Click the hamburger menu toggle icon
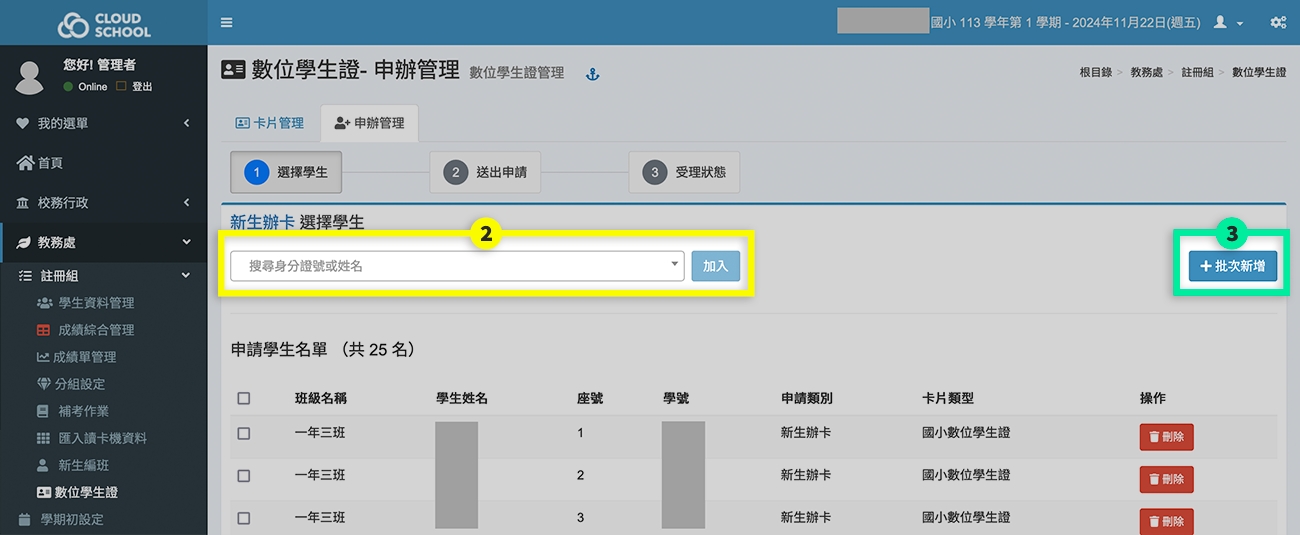The width and height of the screenshot is (1300, 535). (x=226, y=22)
